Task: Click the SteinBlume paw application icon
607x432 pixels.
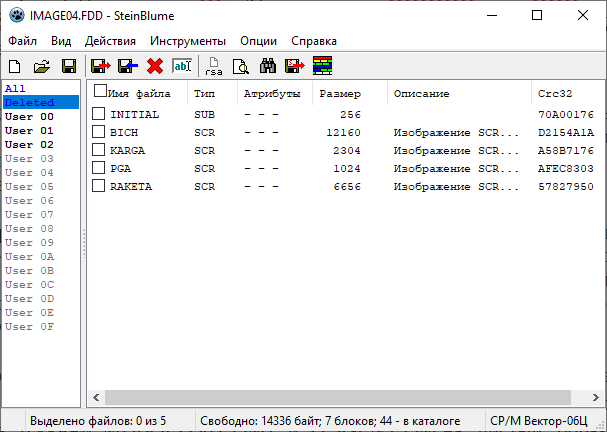Action: 17,16
